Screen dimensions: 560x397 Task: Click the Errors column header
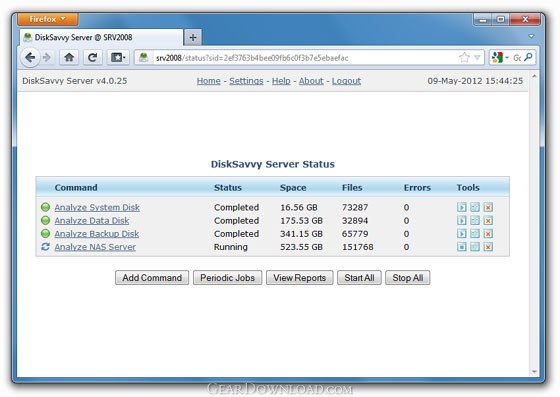pos(417,187)
